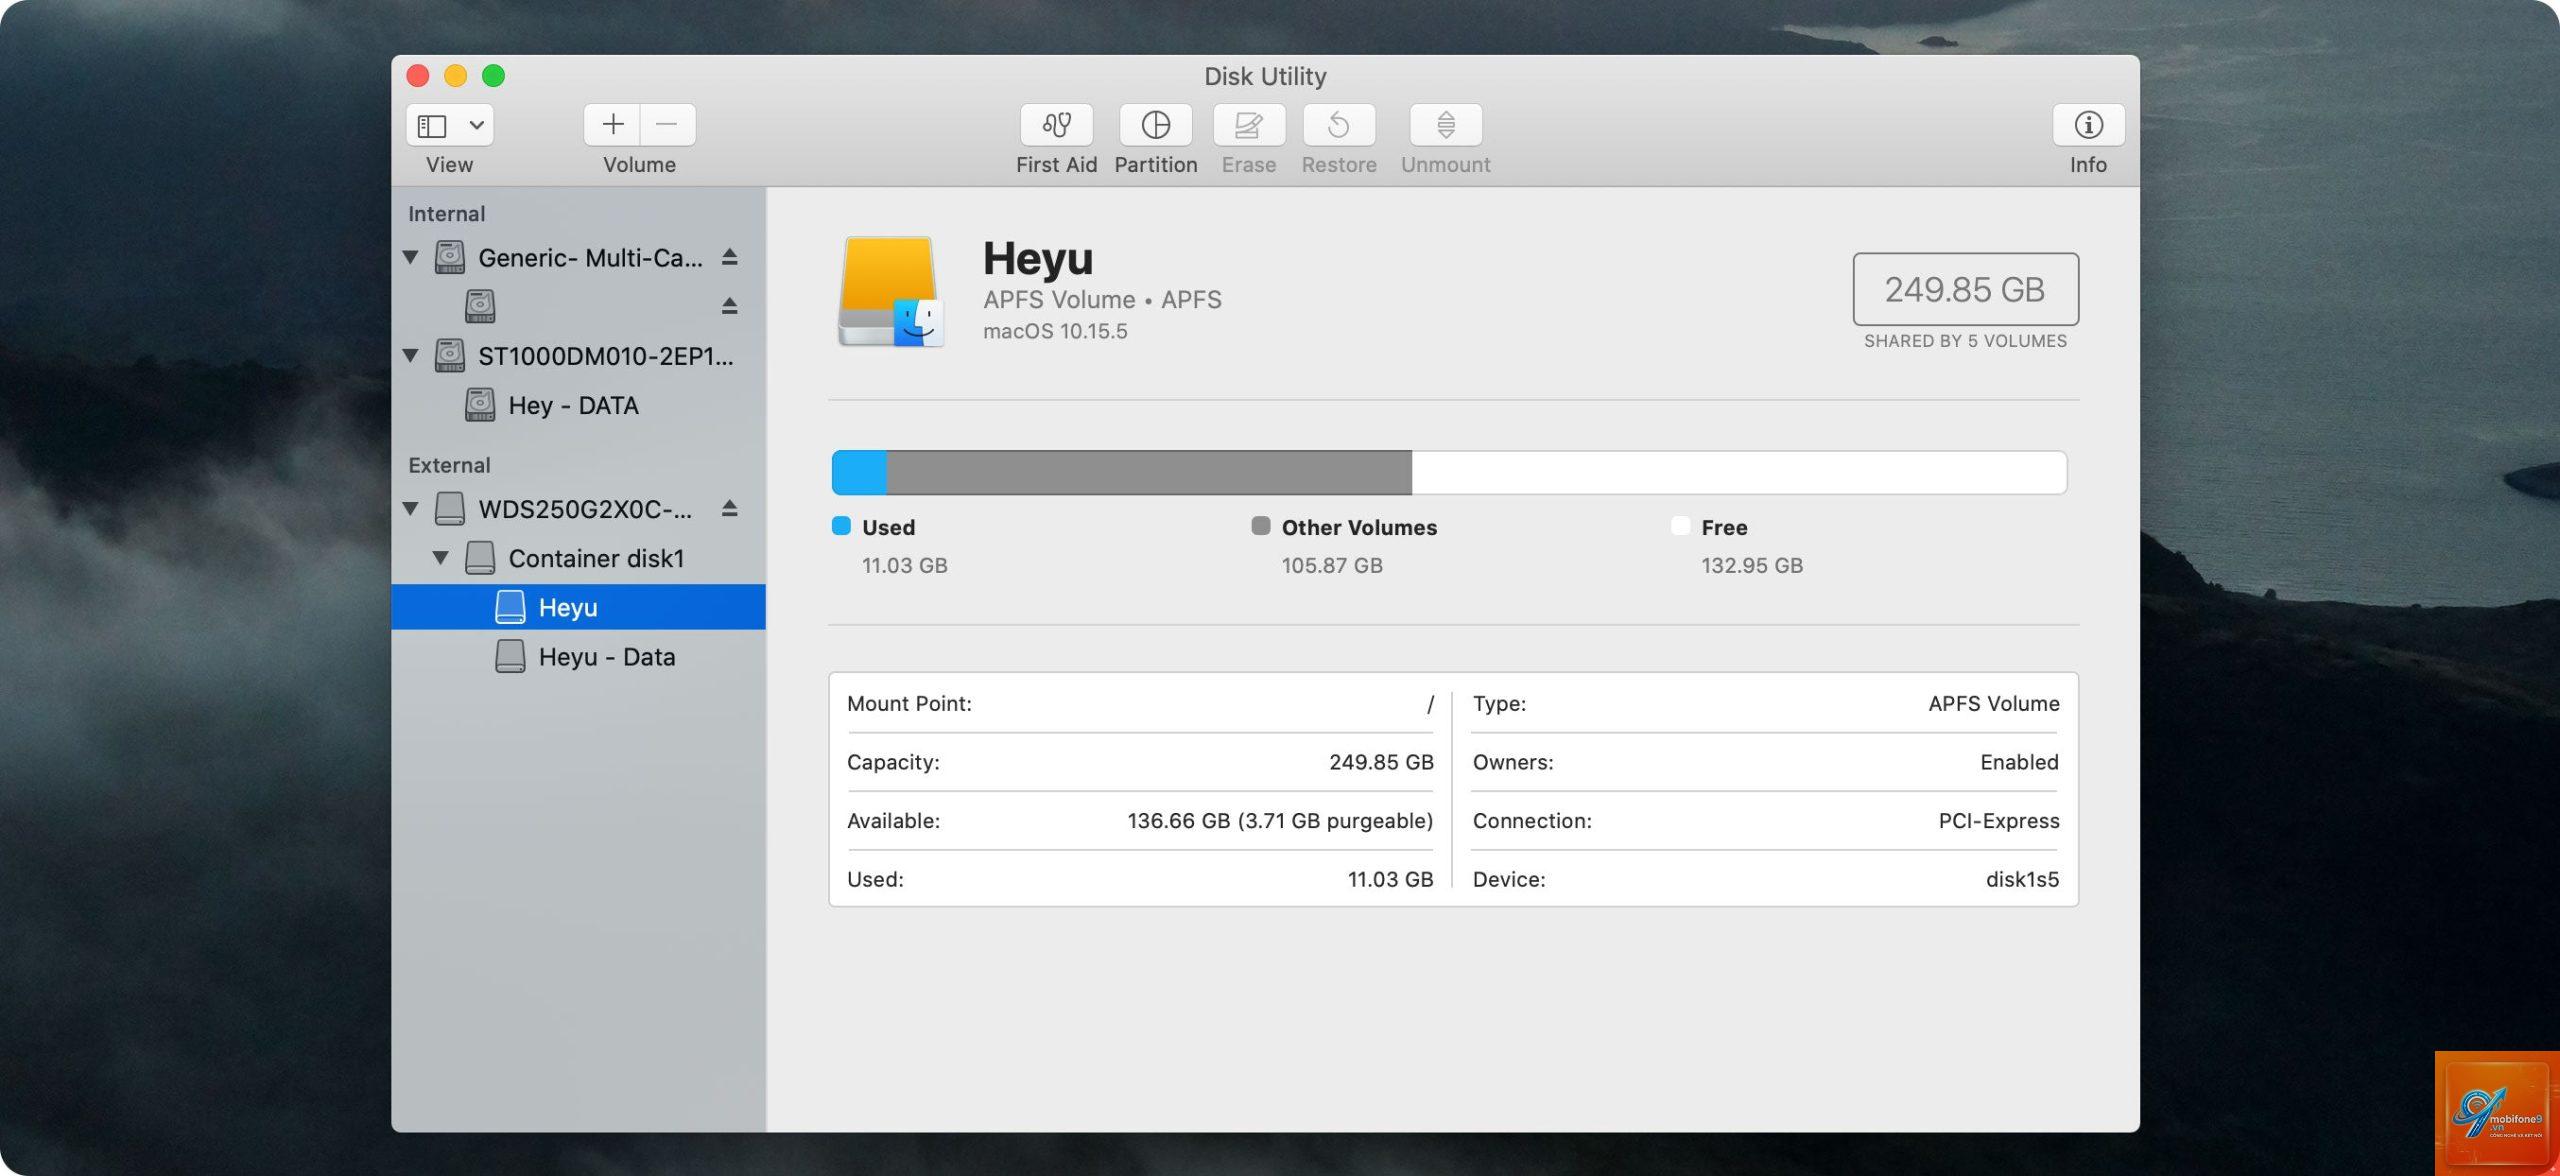This screenshot has height=1176, width=2560.
Task: Click the white Free legend swatch
Action: 1681,526
